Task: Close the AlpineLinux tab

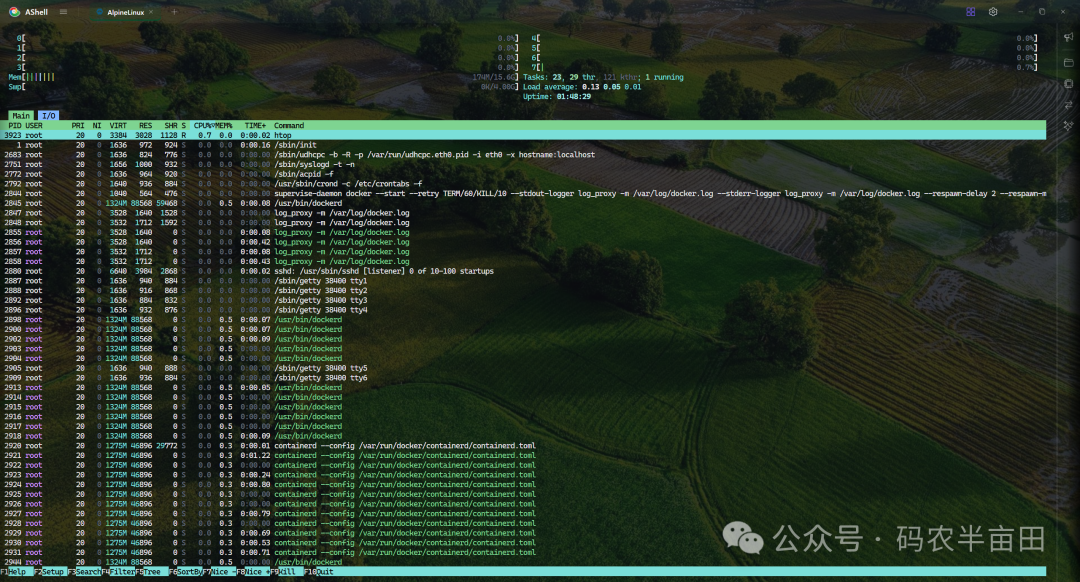Action: 151,12
